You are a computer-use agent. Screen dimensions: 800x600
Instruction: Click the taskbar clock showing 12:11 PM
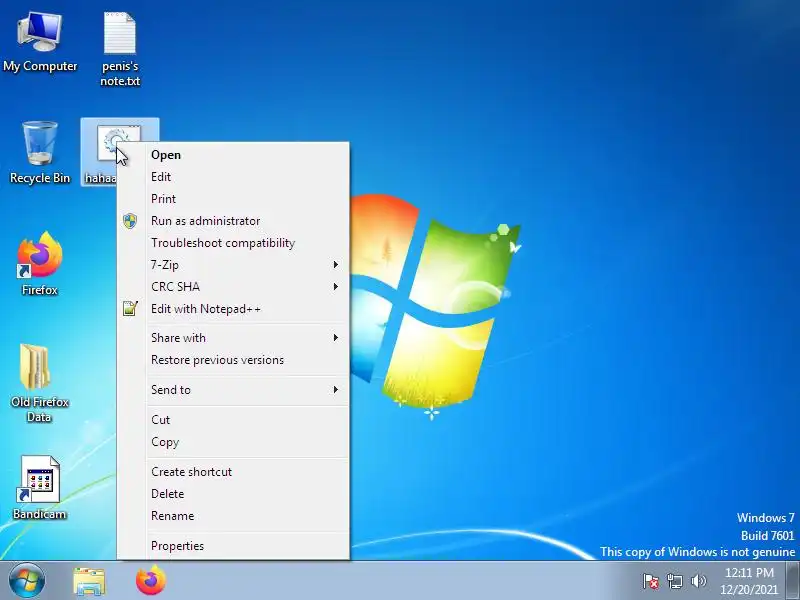click(749, 581)
